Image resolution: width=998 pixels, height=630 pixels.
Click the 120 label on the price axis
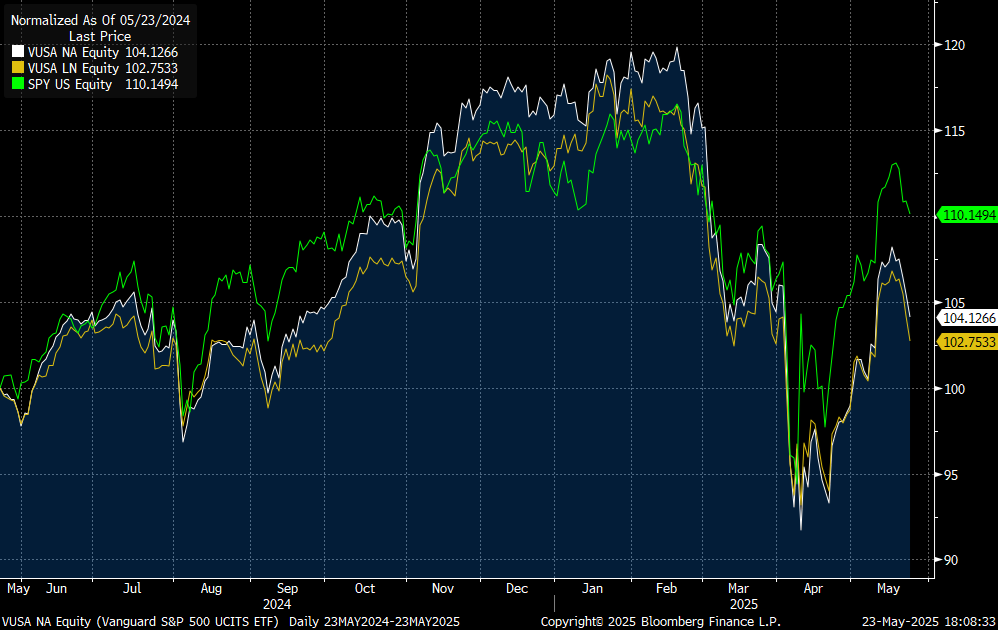point(955,45)
